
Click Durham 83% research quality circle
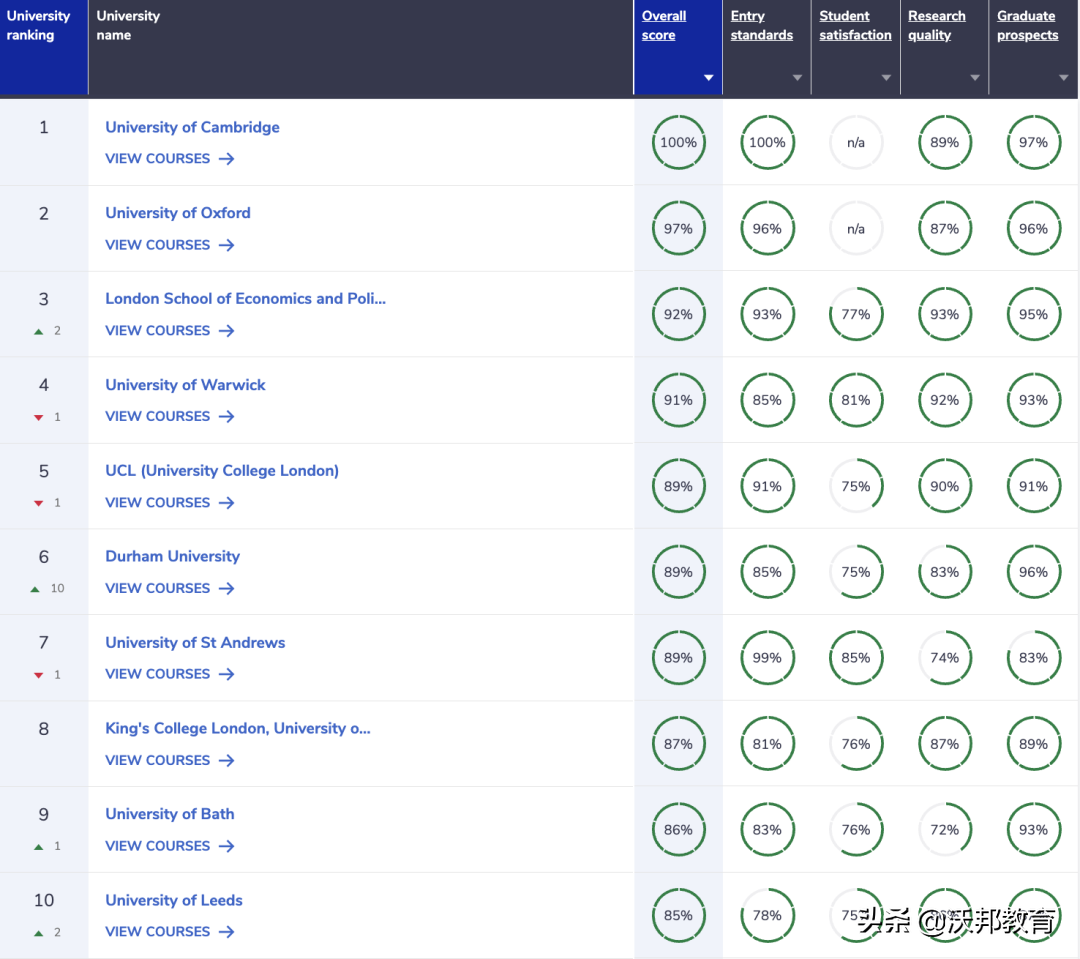tap(944, 572)
